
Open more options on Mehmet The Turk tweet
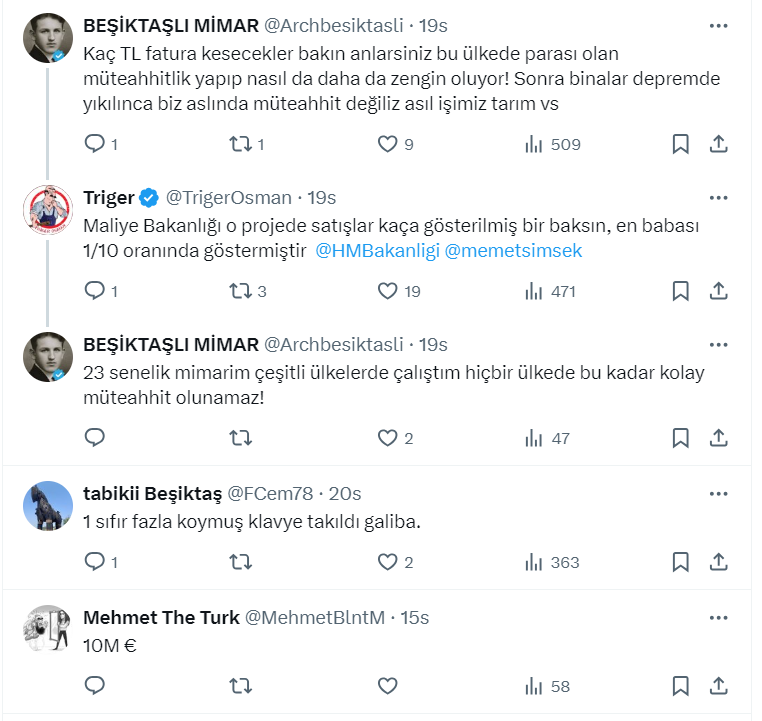tap(718, 617)
